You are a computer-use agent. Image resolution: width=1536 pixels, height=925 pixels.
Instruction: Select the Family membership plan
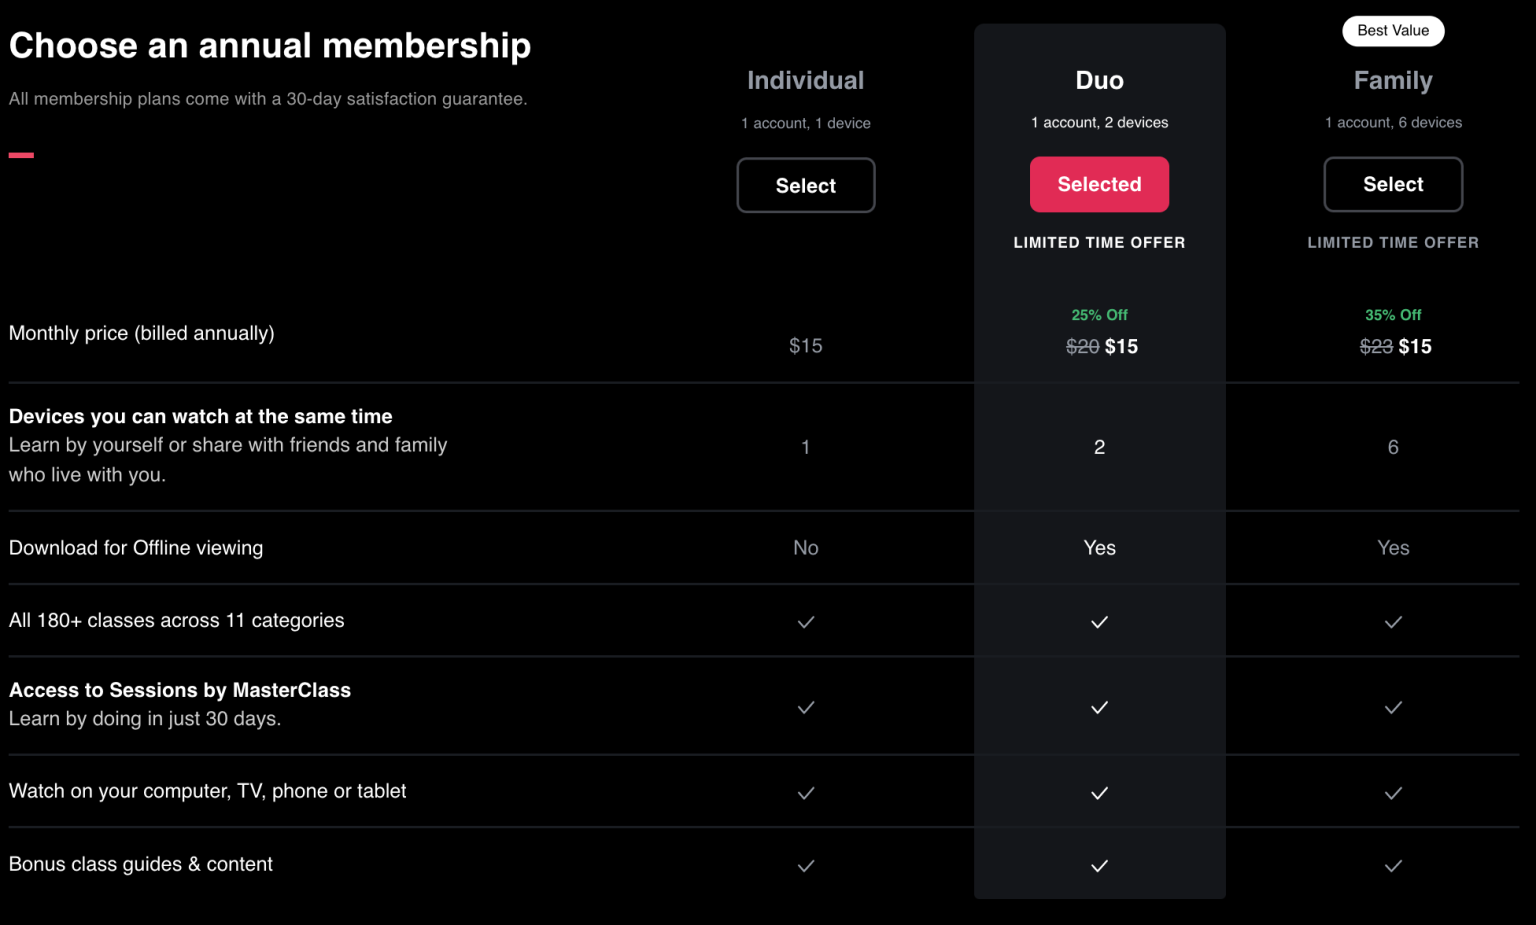[1393, 184]
